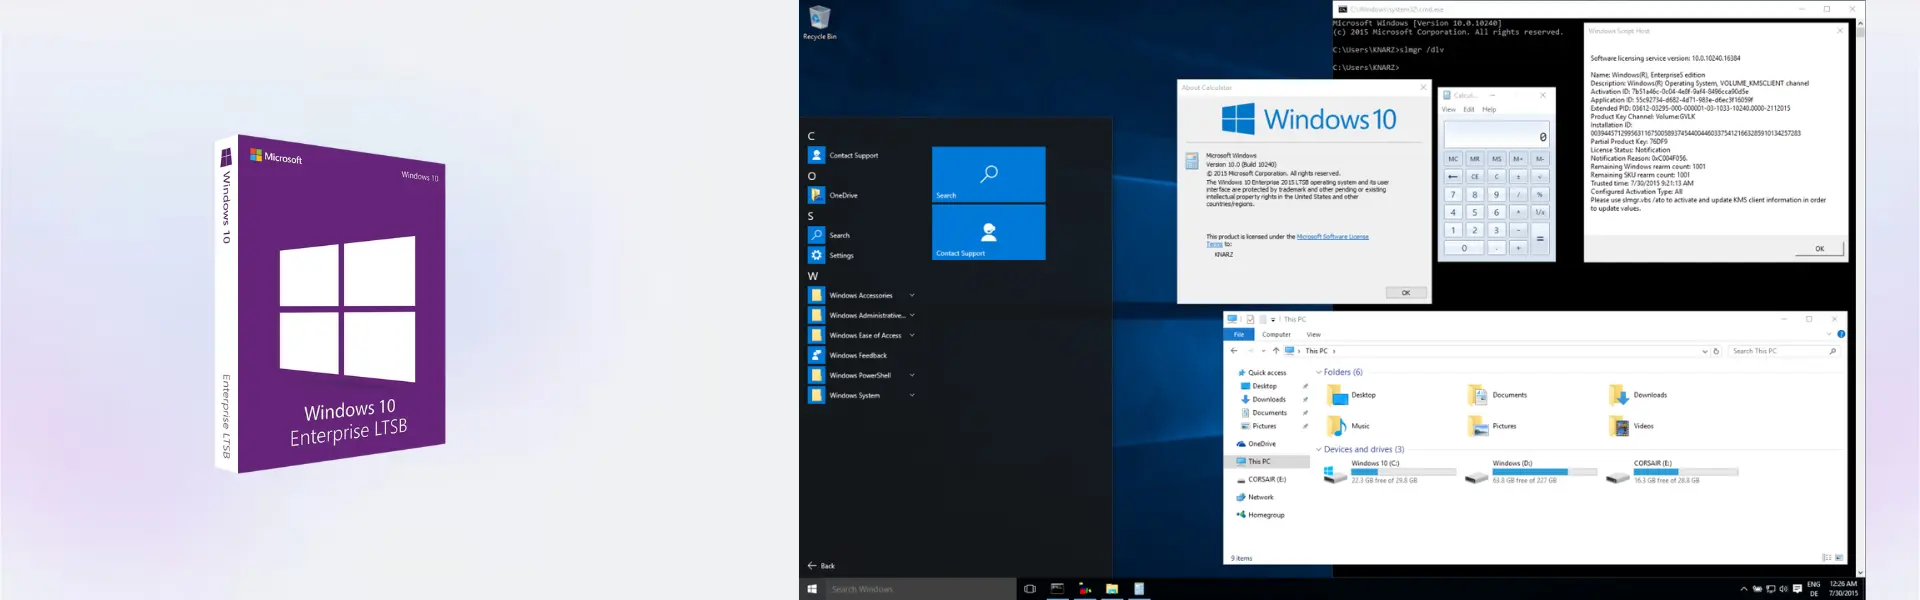The image size is (1920, 600).
Task: Click the 1/x reciprocal key
Action: coord(1540,212)
